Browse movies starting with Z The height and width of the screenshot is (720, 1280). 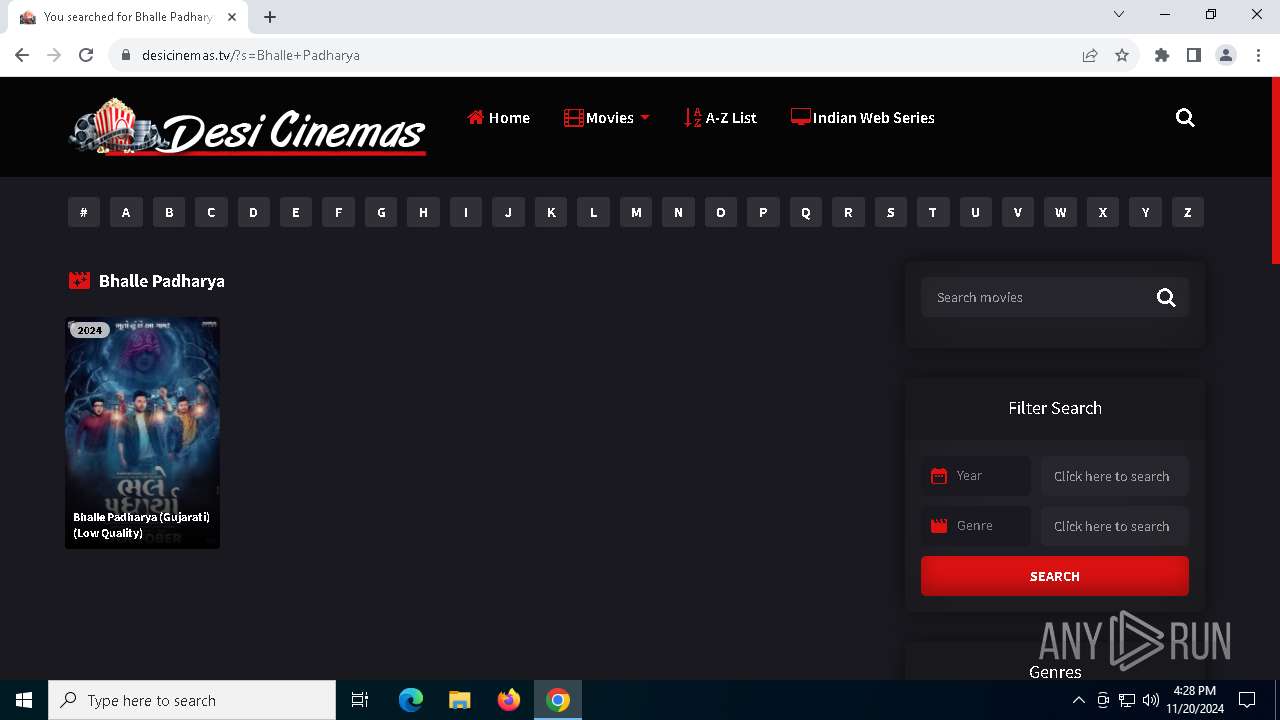click(1188, 212)
